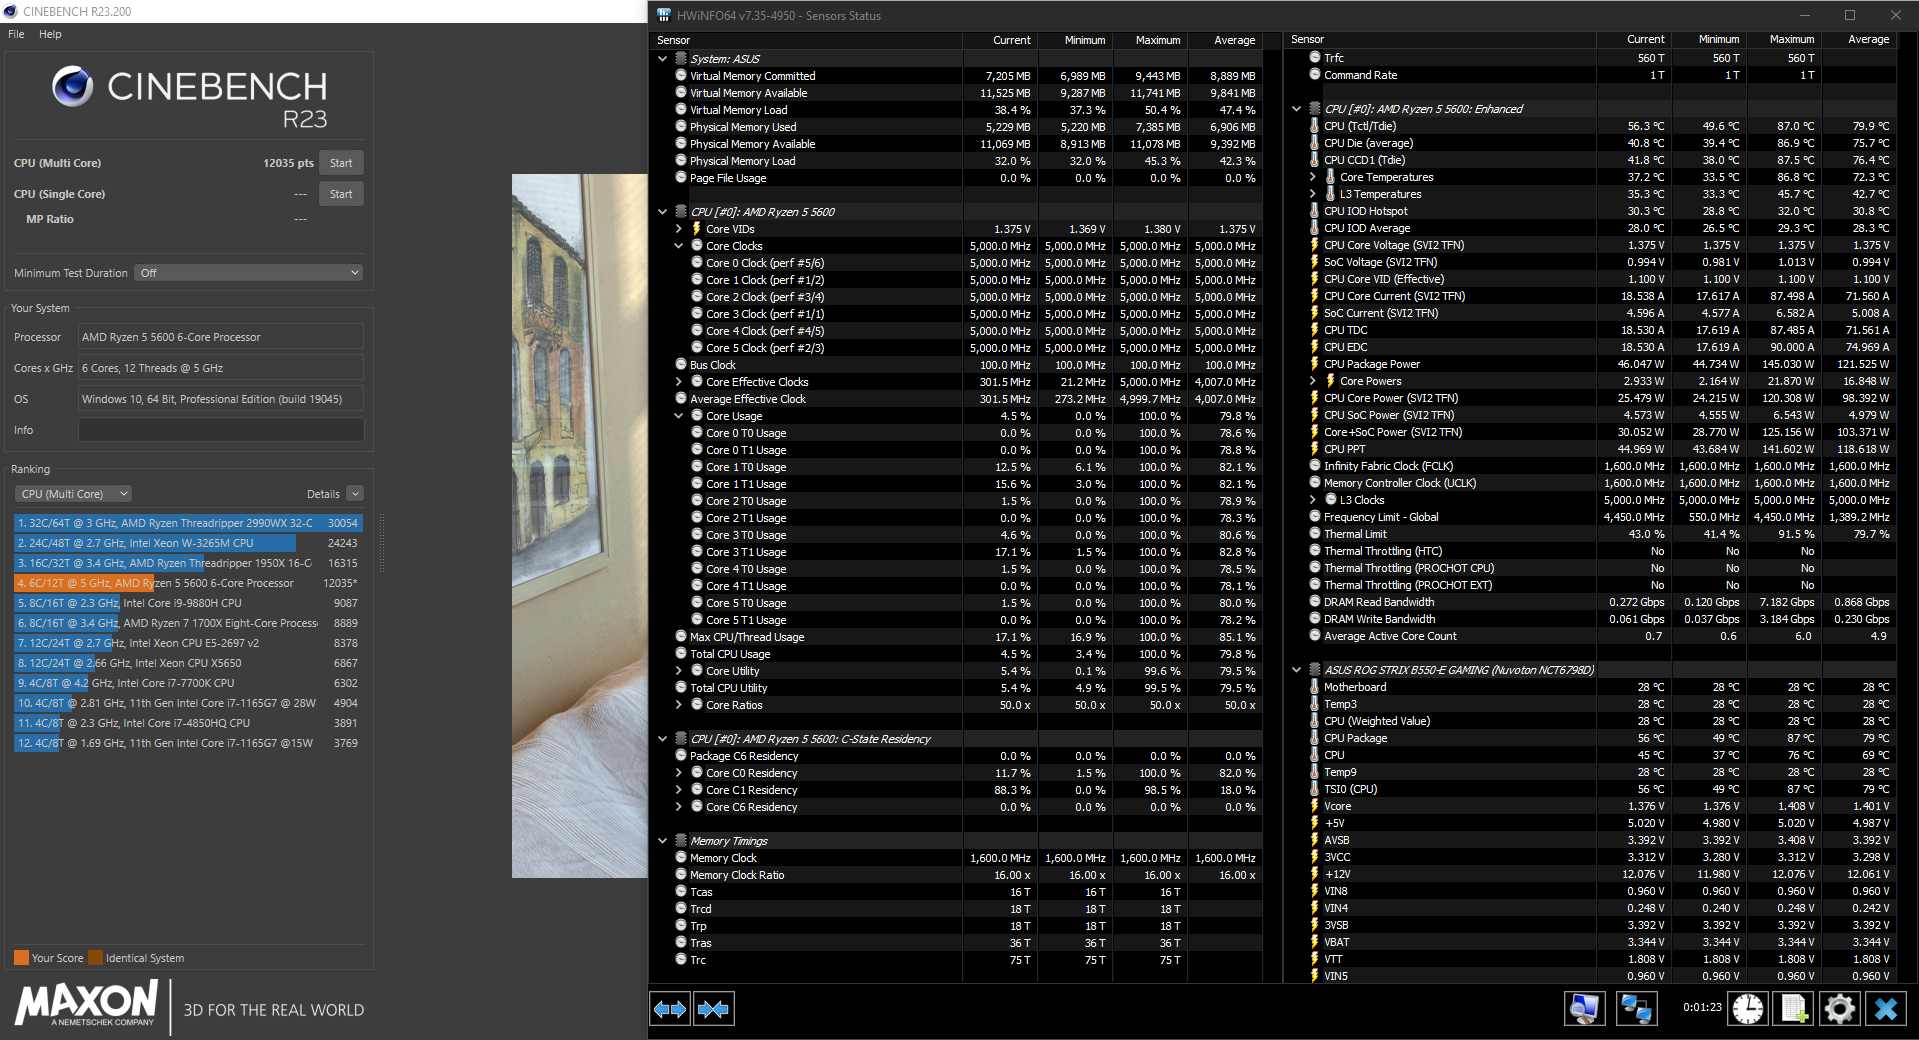Select the CPU Package Power sensor row

point(1601,364)
